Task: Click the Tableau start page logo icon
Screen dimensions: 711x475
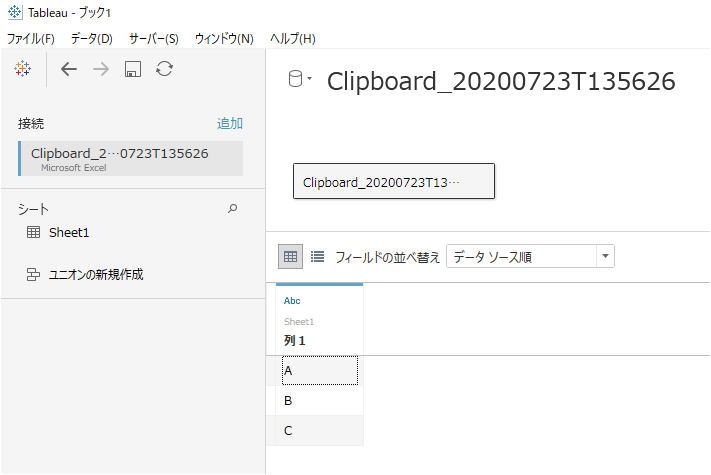Action: click(x=22, y=69)
